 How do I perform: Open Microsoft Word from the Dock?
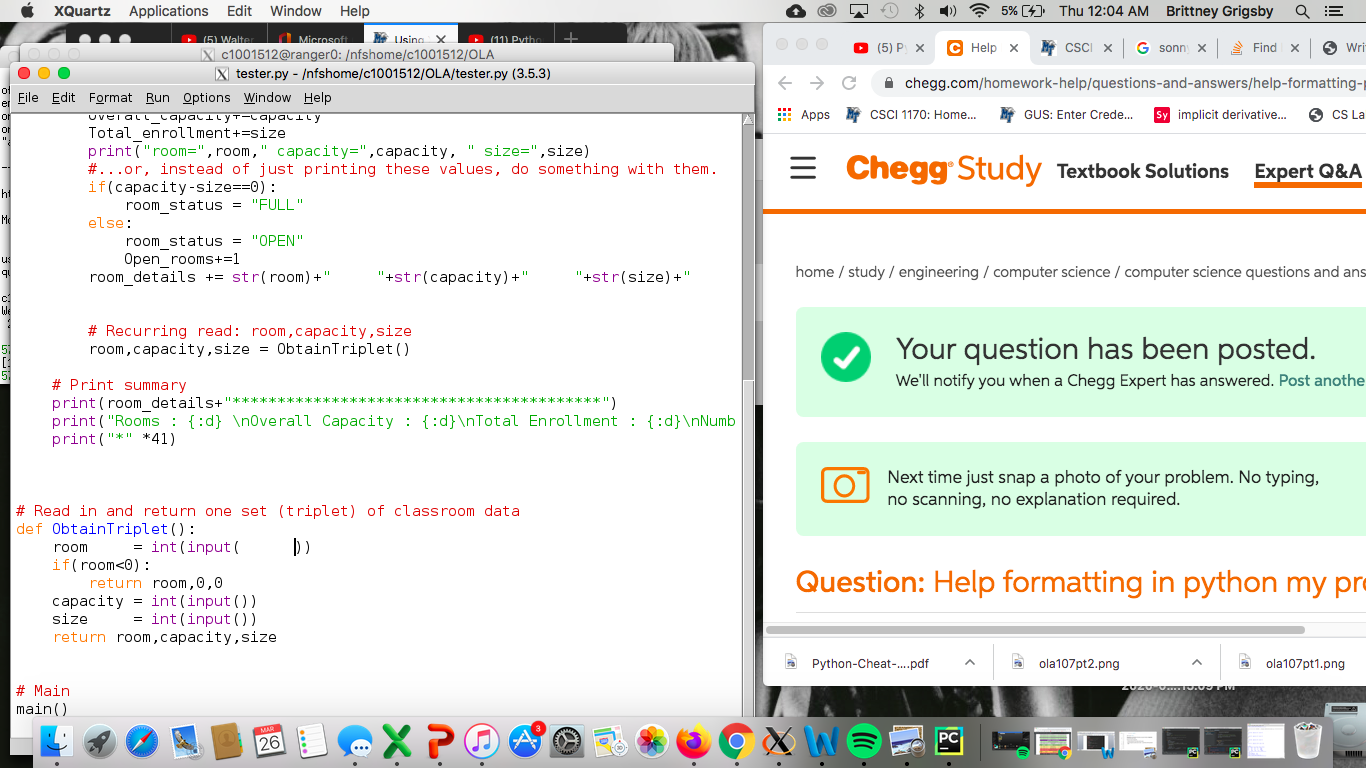(820, 741)
